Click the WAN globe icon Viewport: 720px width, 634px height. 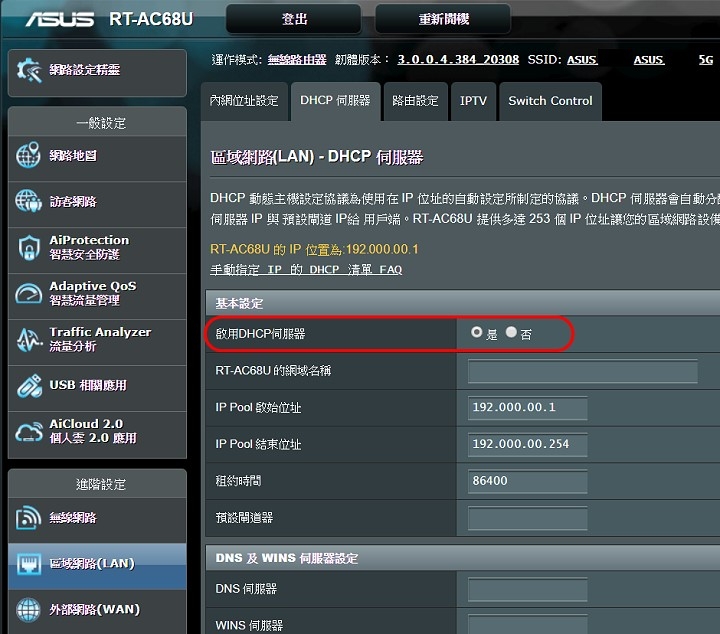pyautogui.click(x=28, y=610)
